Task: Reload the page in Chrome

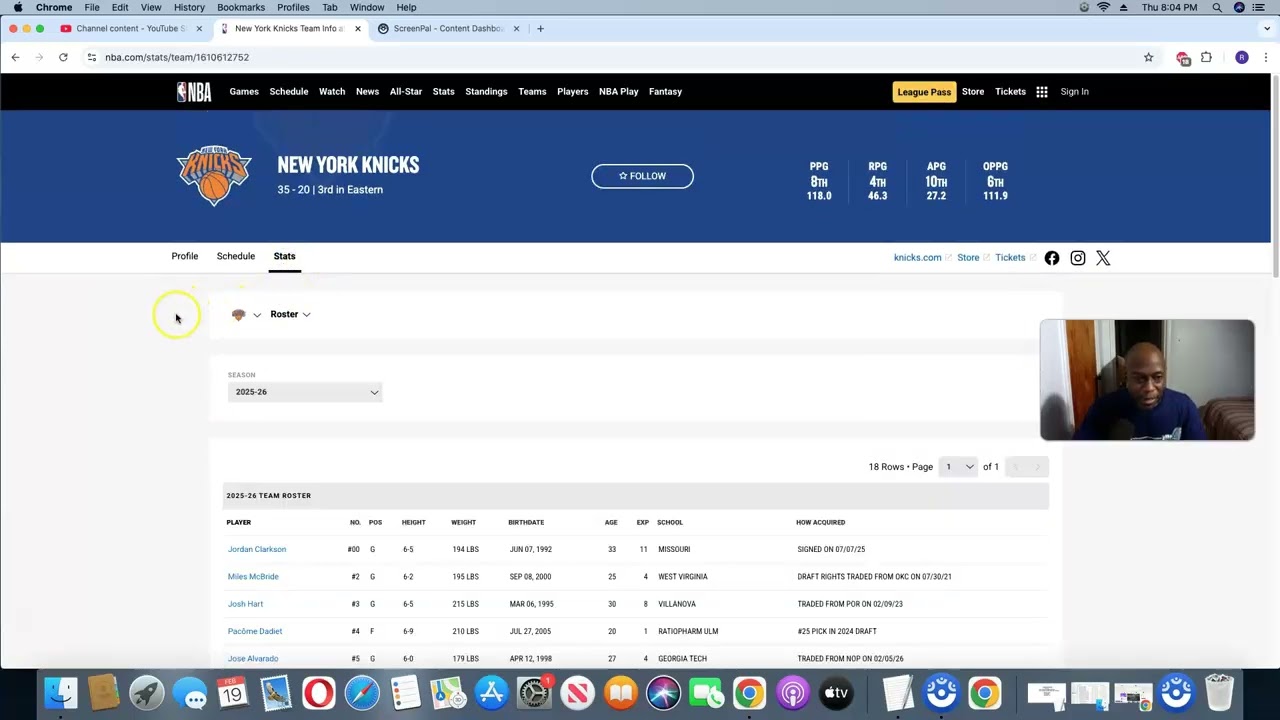Action: coord(63,57)
